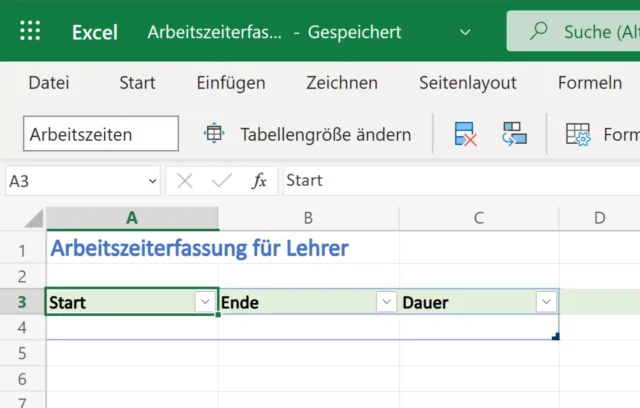Viewport: 640px width, 408px height.
Task: Click the resize table icon
Action: point(214,134)
